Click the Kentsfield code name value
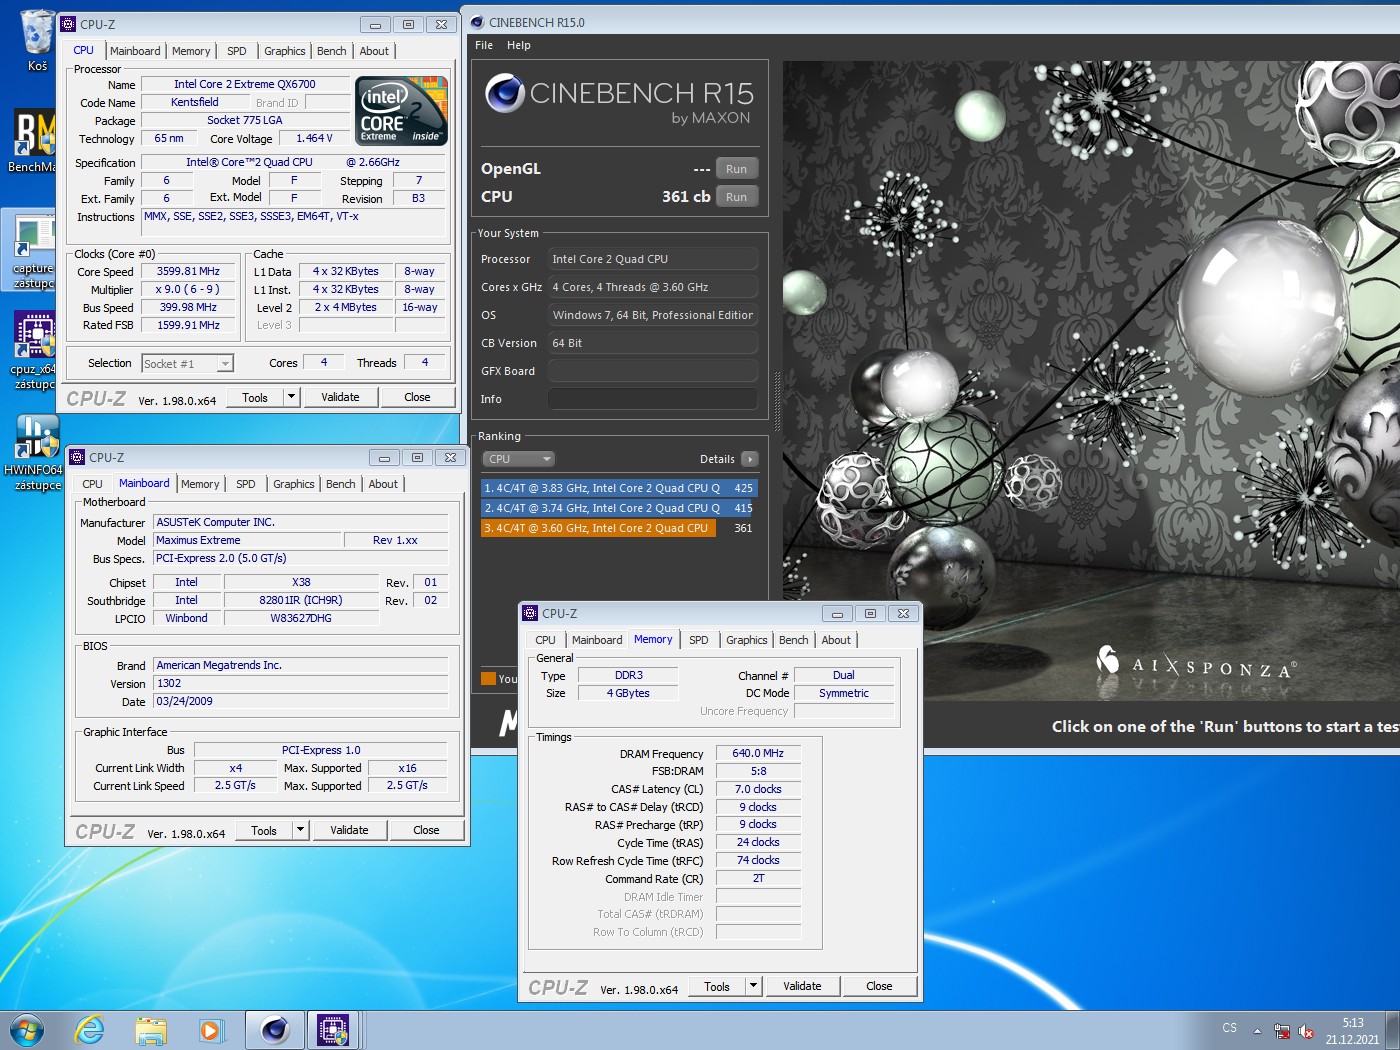Viewport: 1400px width, 1050px height. click(x=195, y=102)
